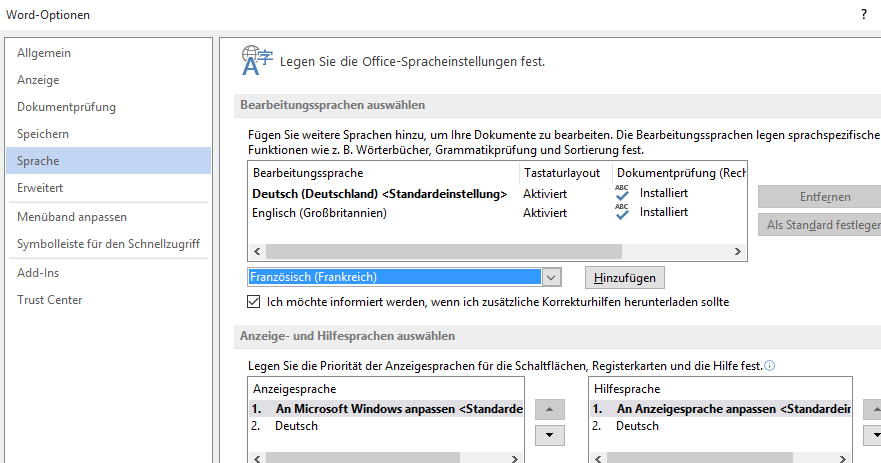The image size is (881, 463).
Task: Uncheck the Korrekturhilfen herunterladen notification checkbox
Action: point(253,302)
